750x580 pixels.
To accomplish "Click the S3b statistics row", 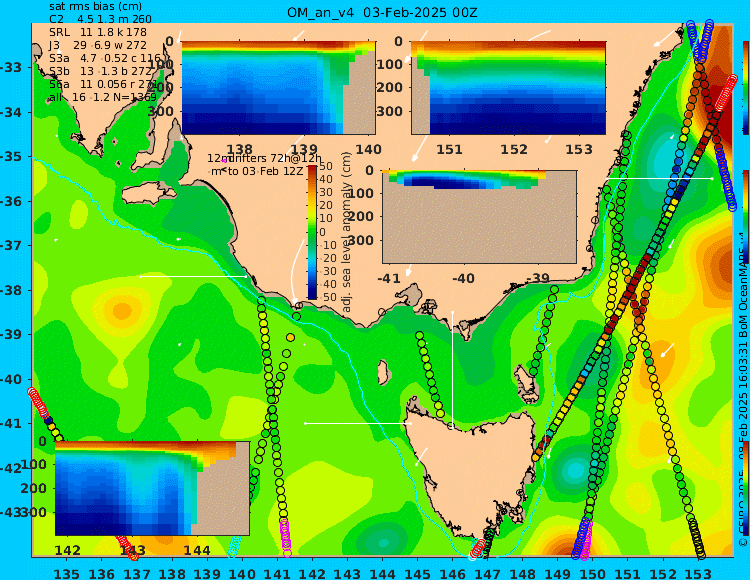I will click(100, 71).
